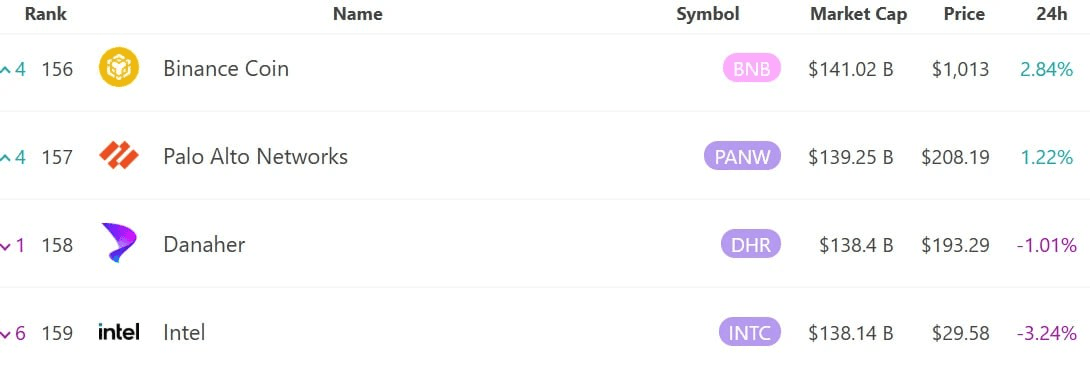
Task: Sort by the Name column header
Action: coord(358,14)
